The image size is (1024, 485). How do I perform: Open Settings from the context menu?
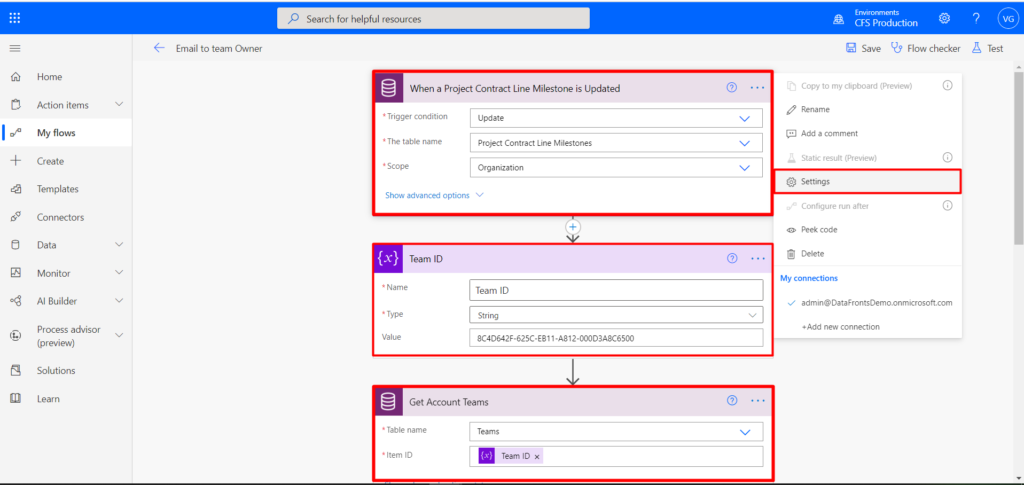pos(867,181)
